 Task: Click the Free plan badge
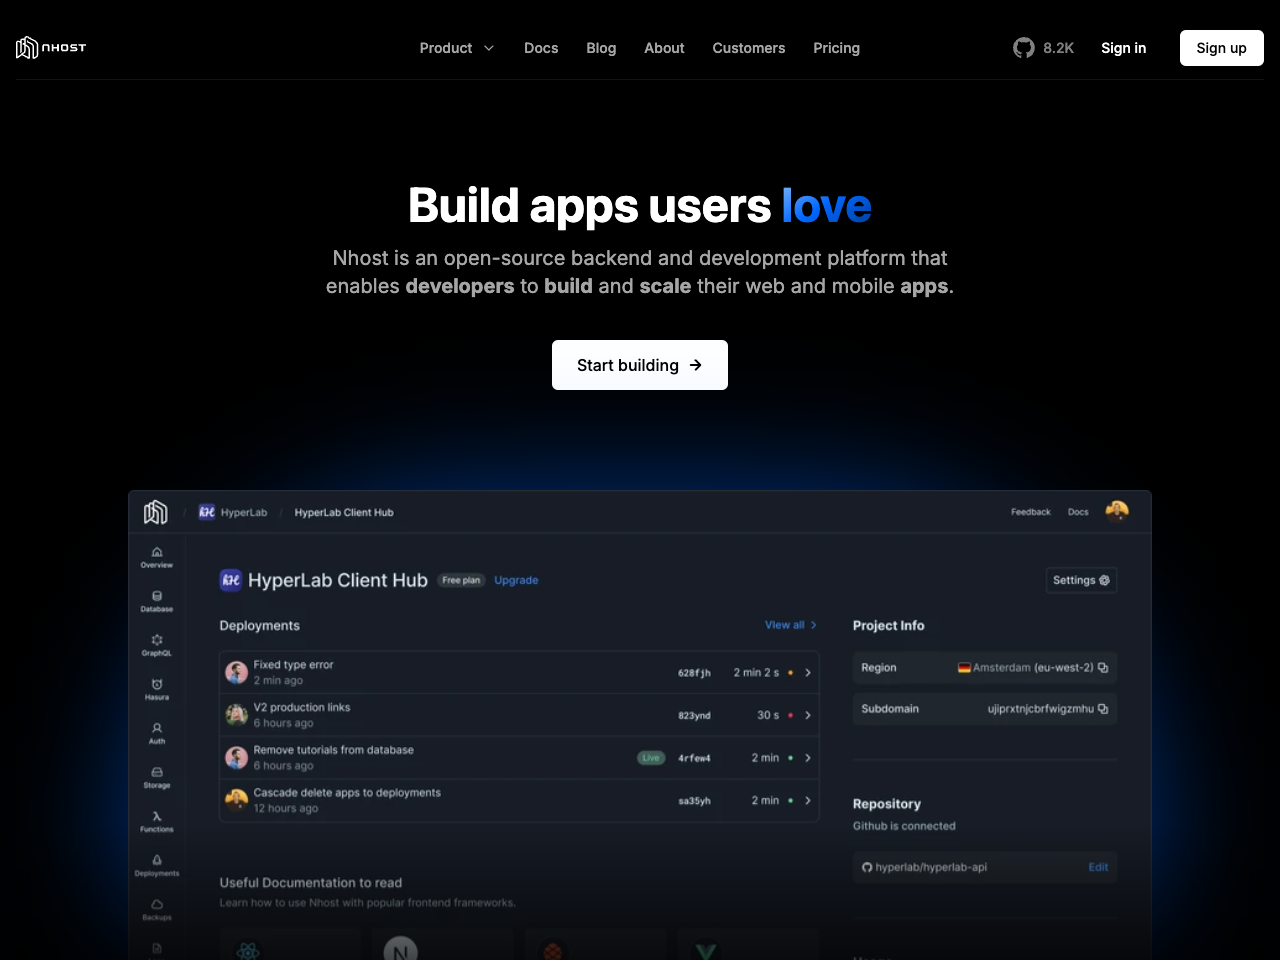click(x=461, y=580)
